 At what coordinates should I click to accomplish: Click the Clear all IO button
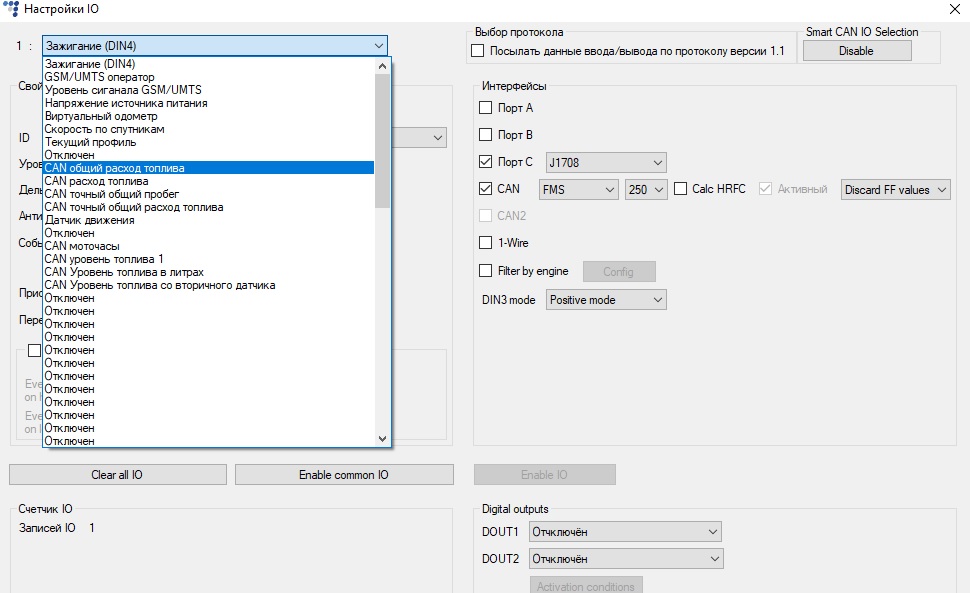click(118, 475)
